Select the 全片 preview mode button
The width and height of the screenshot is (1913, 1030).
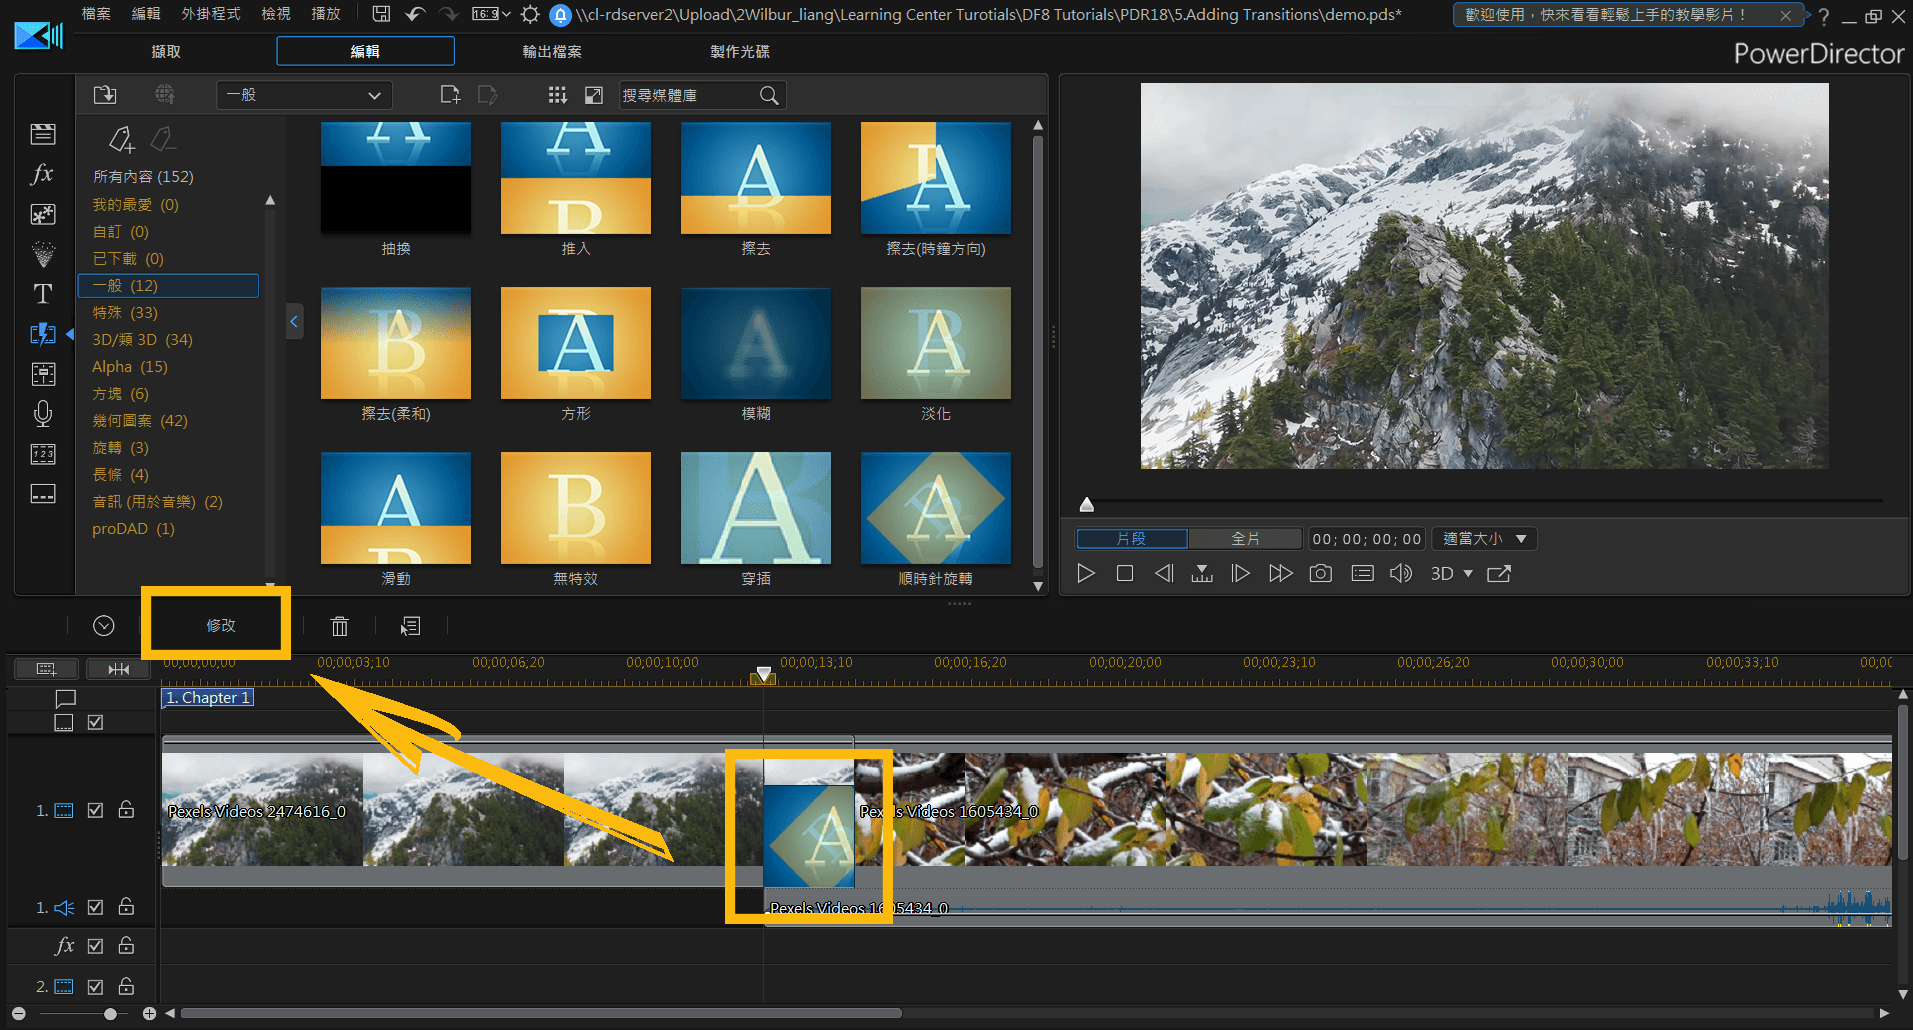click(1245, 539)
